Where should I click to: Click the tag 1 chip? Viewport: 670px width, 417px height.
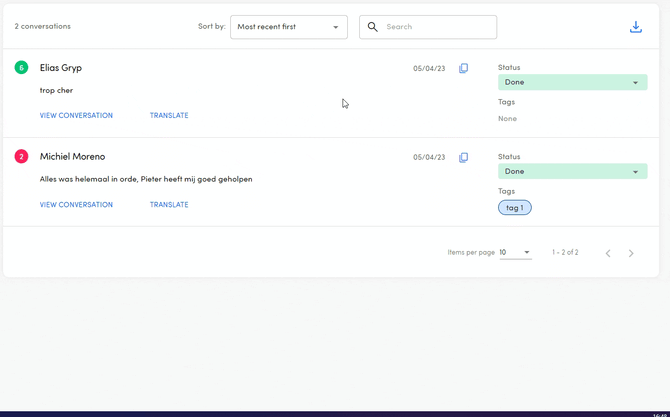(515, 208)
